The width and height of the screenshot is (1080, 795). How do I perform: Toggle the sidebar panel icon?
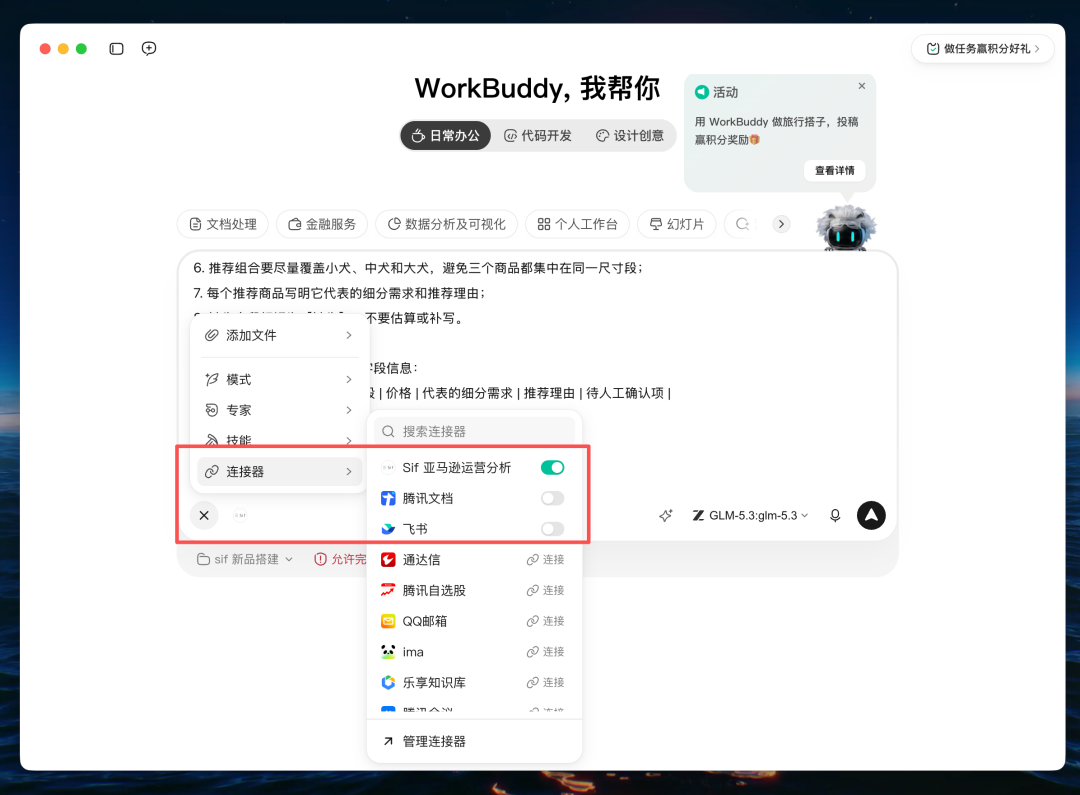tap(116, 49)
